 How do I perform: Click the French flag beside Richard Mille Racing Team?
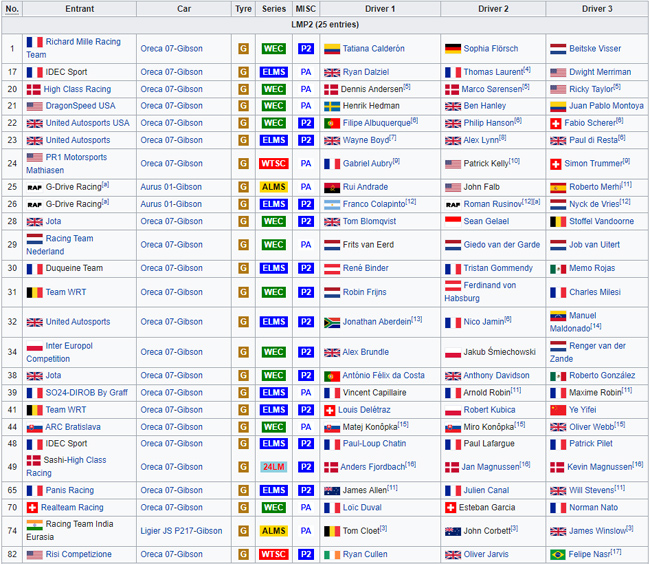tap(34, 42)
